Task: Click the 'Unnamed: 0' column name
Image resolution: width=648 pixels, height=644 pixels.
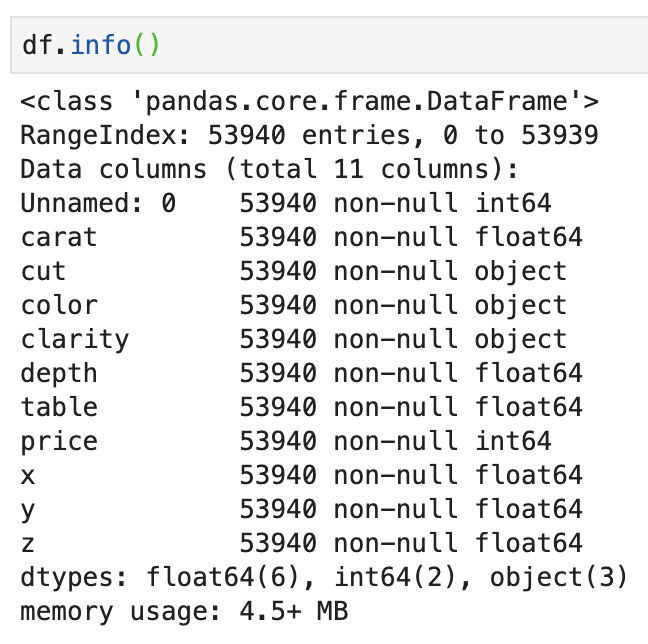Action: 98,203
